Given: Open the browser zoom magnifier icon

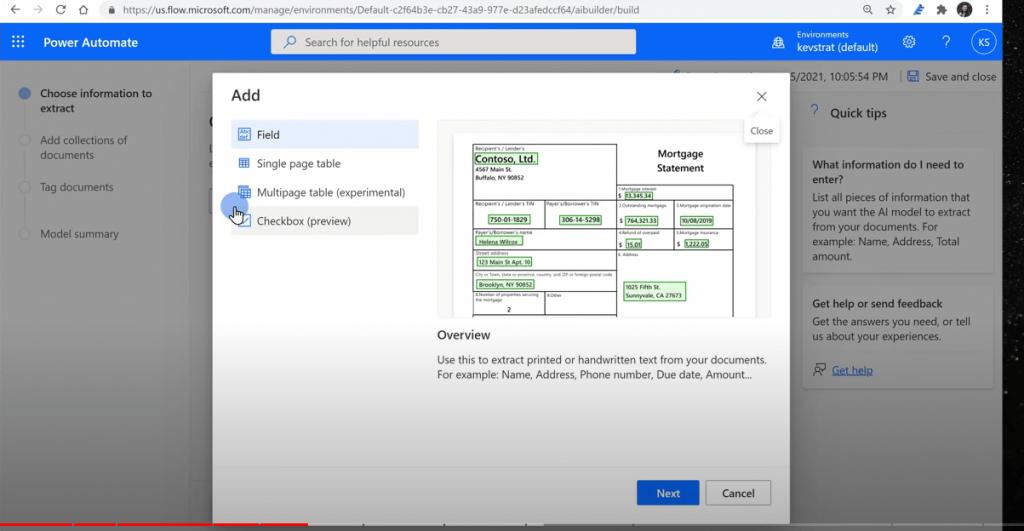Looking at the screenshot, I should [x=867, y=10].
